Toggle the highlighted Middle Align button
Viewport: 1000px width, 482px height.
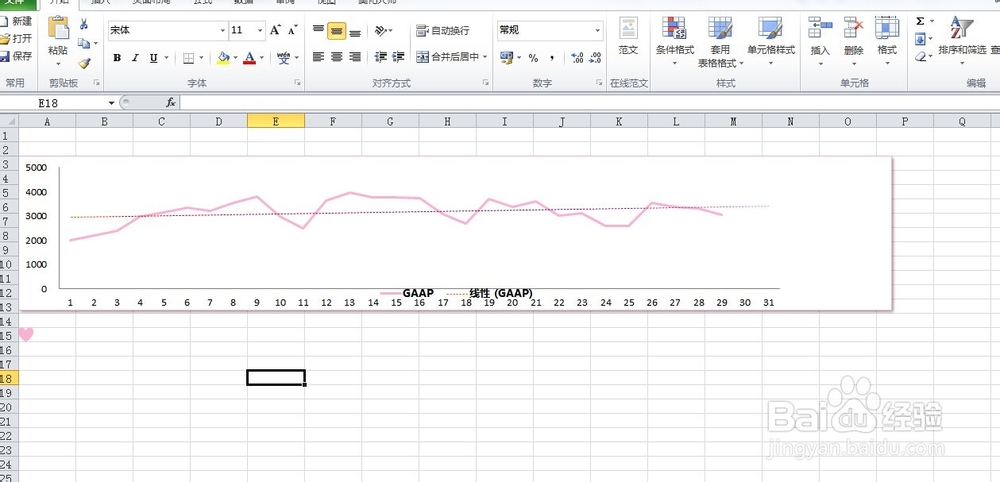[337, 30]
